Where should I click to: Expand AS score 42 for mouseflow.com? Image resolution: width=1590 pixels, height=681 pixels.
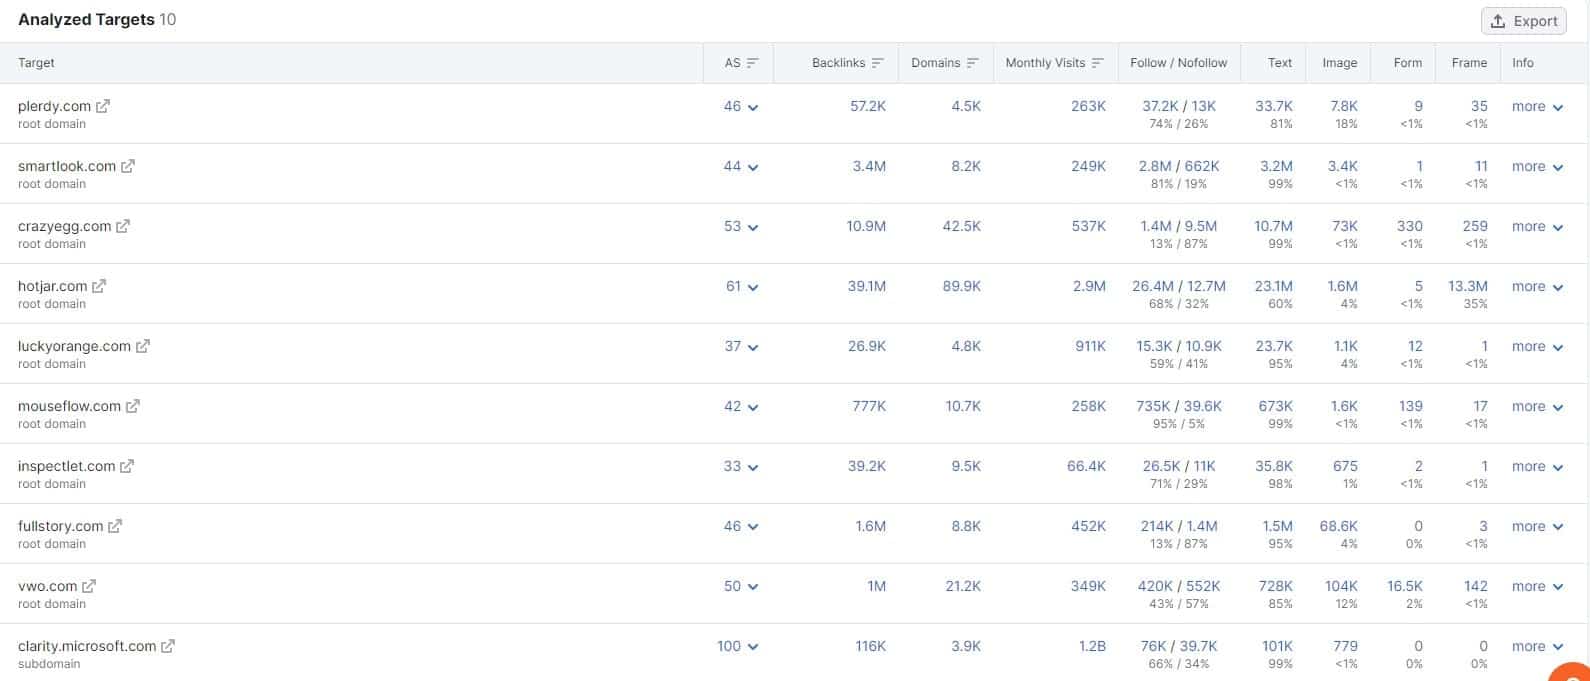[x=741, y=406]
